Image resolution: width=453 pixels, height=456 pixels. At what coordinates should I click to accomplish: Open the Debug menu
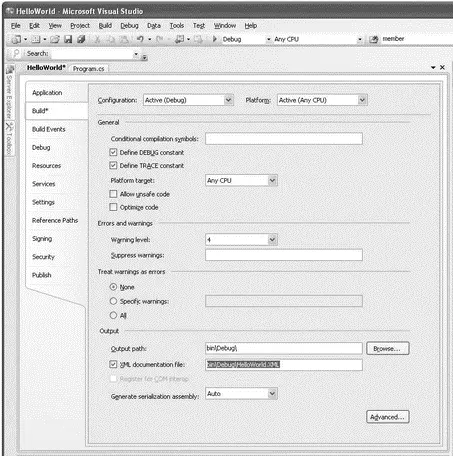[x=129, y=26]
